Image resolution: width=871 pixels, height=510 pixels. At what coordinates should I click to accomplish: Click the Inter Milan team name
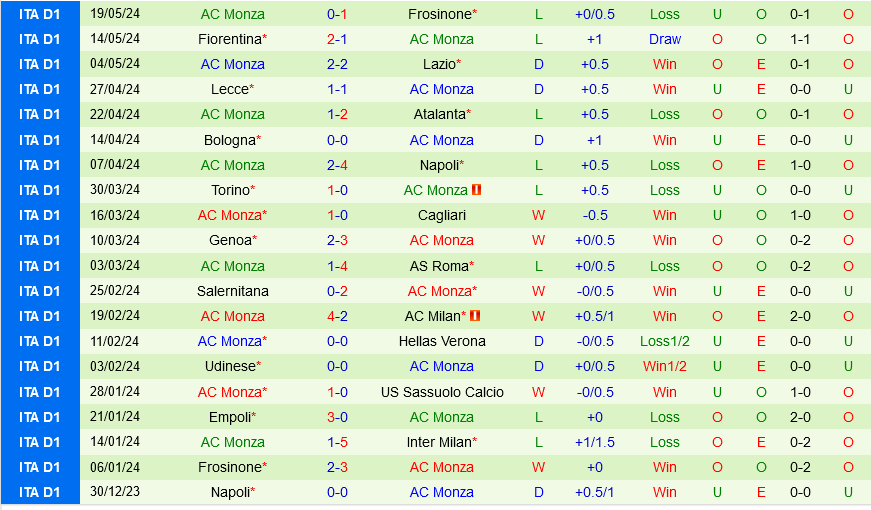(439, 442)
